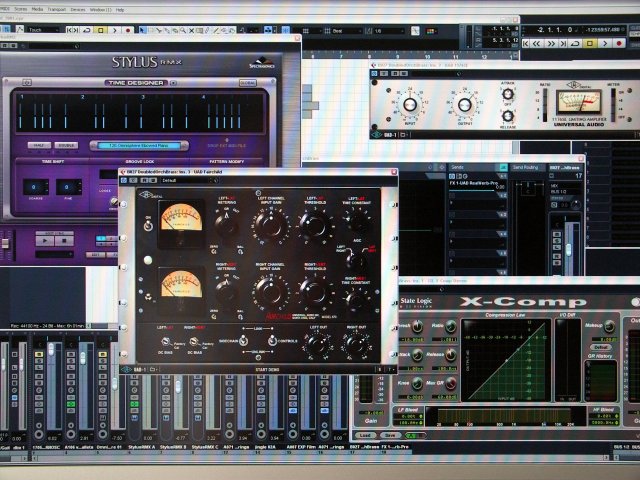Viewport: 640px width, 480px height.
Task: Open the Touch automation mode dropdown
Action: pos(44,30)
